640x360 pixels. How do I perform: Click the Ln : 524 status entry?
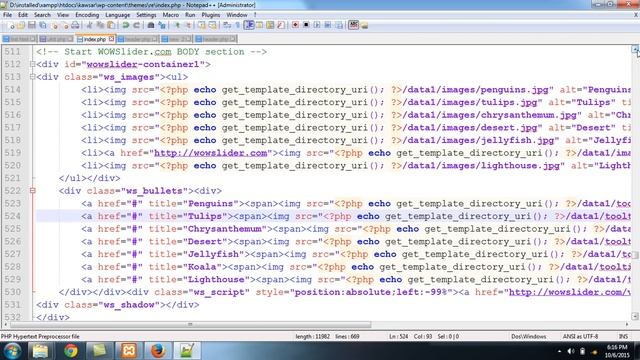tap(398, 336)
